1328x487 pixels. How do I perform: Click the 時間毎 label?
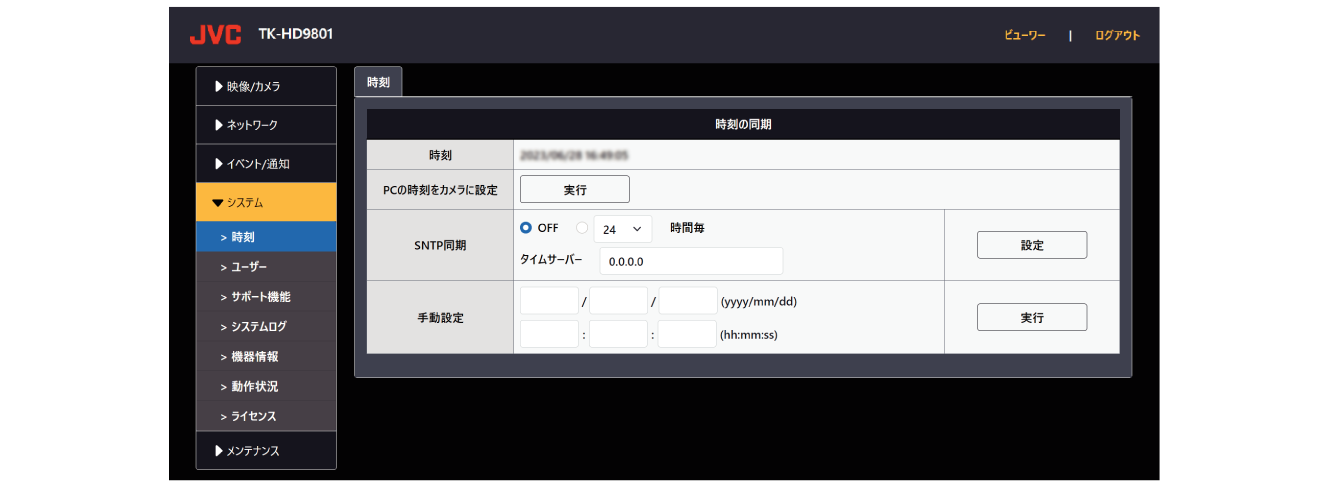687,228
